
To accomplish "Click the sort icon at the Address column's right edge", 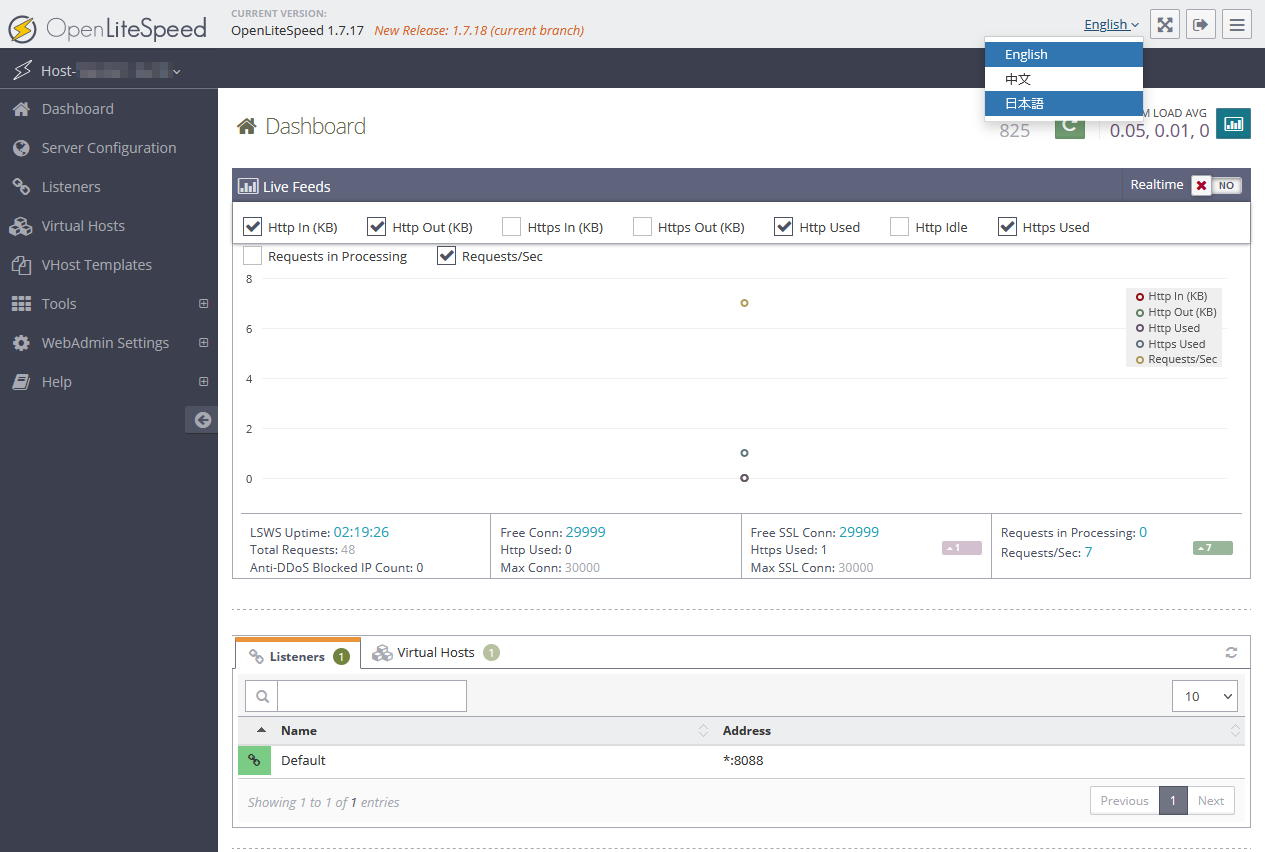I will pyautogui.click(x=1235, y=731).
